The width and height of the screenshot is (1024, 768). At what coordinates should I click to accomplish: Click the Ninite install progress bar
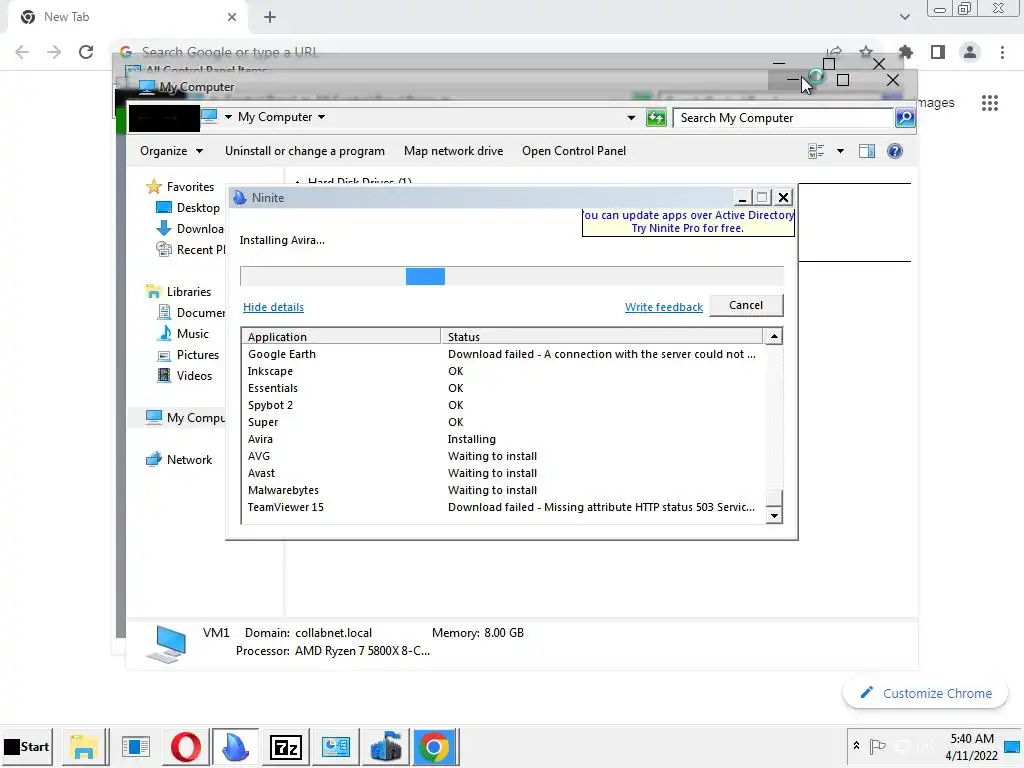[x=511, y=276]
